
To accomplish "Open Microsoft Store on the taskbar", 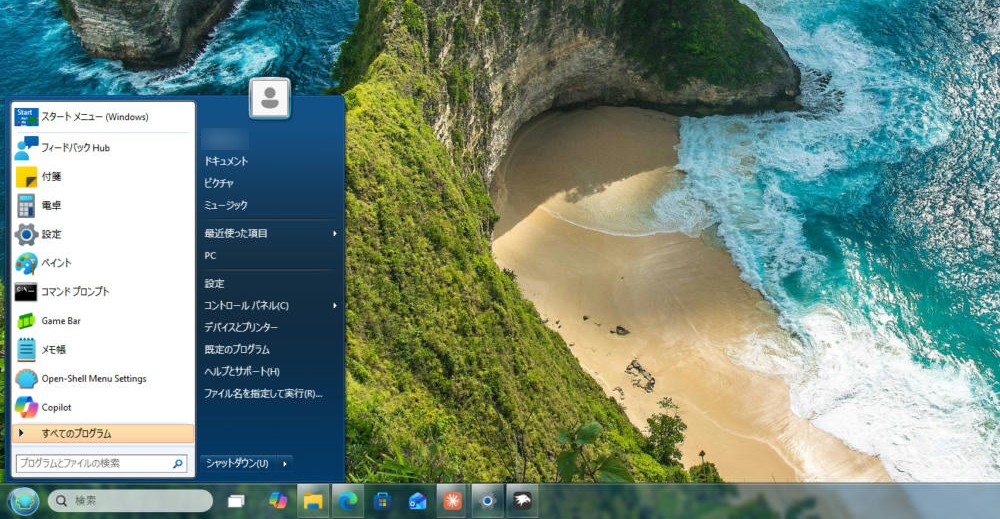I will [x=383, y=501].
